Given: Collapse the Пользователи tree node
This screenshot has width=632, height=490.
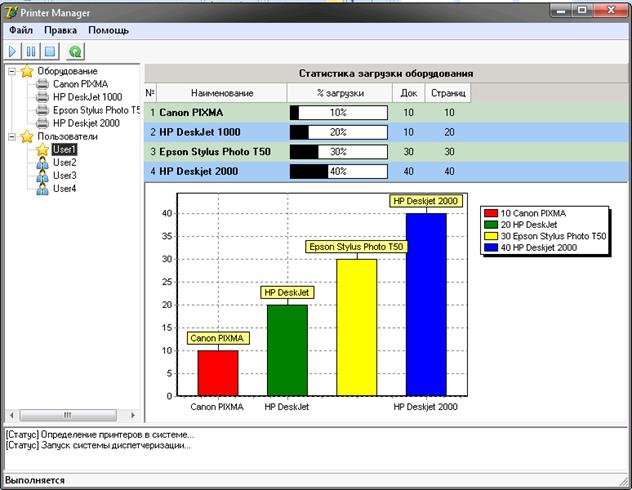Looking at the screenshot, I should point(9,137).
